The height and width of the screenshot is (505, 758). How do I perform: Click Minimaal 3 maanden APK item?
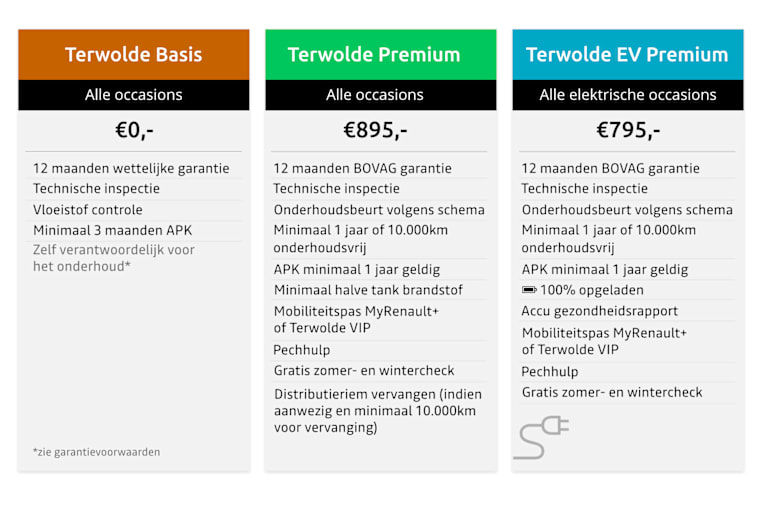coord(113,231)
